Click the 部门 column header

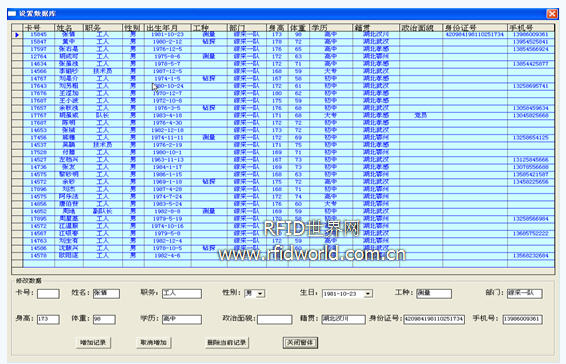[x=247, y=27]
